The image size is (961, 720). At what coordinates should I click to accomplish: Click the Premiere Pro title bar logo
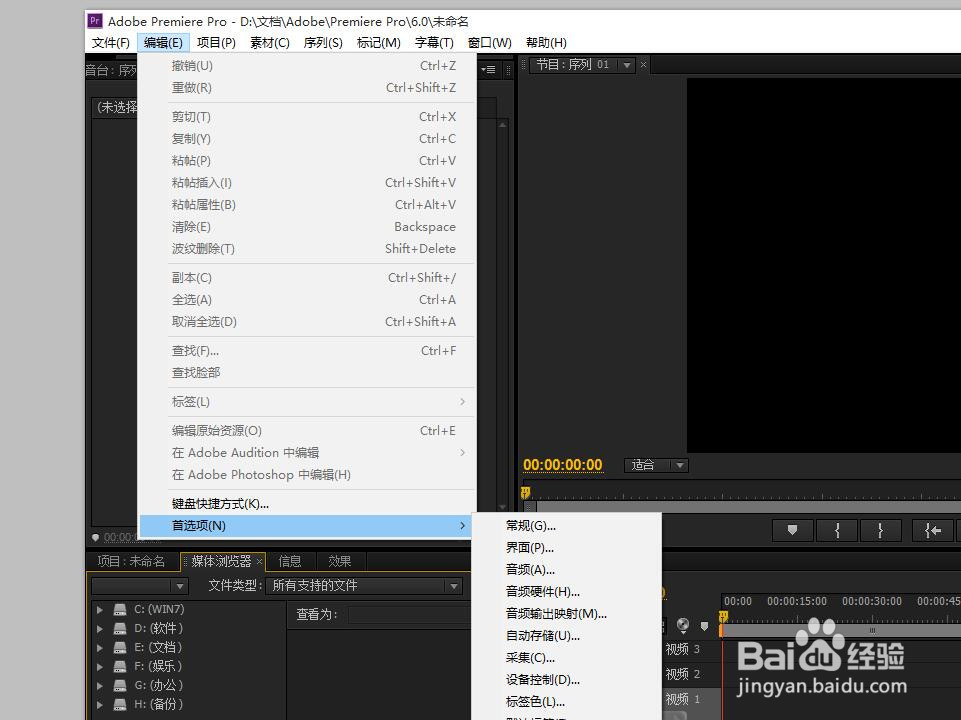click(94, 21)
